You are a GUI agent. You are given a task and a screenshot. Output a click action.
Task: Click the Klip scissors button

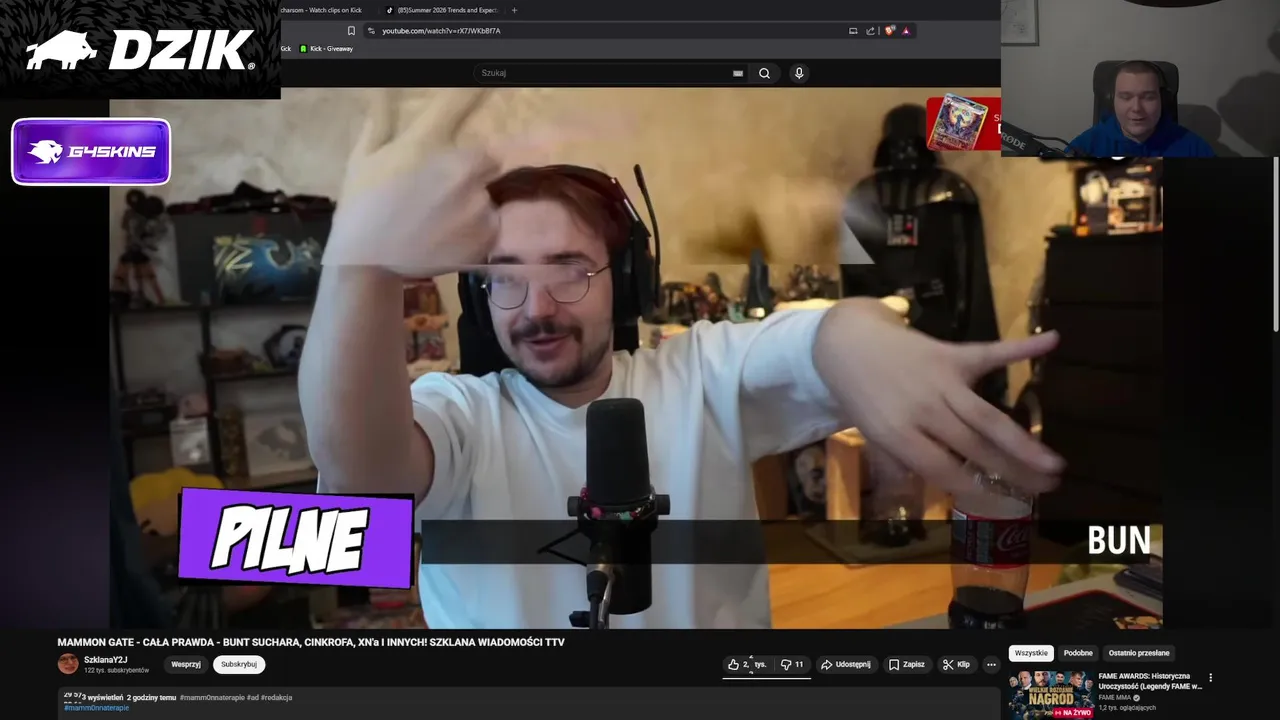957,664
